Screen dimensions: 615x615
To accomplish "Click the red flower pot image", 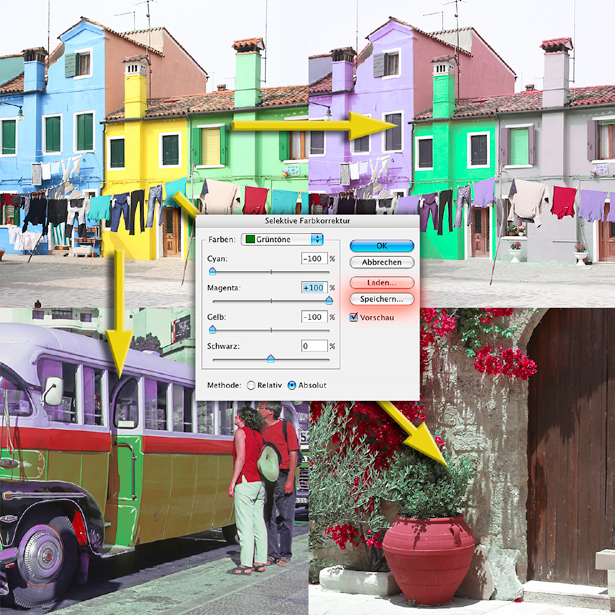I will click(x=430, y=555).
